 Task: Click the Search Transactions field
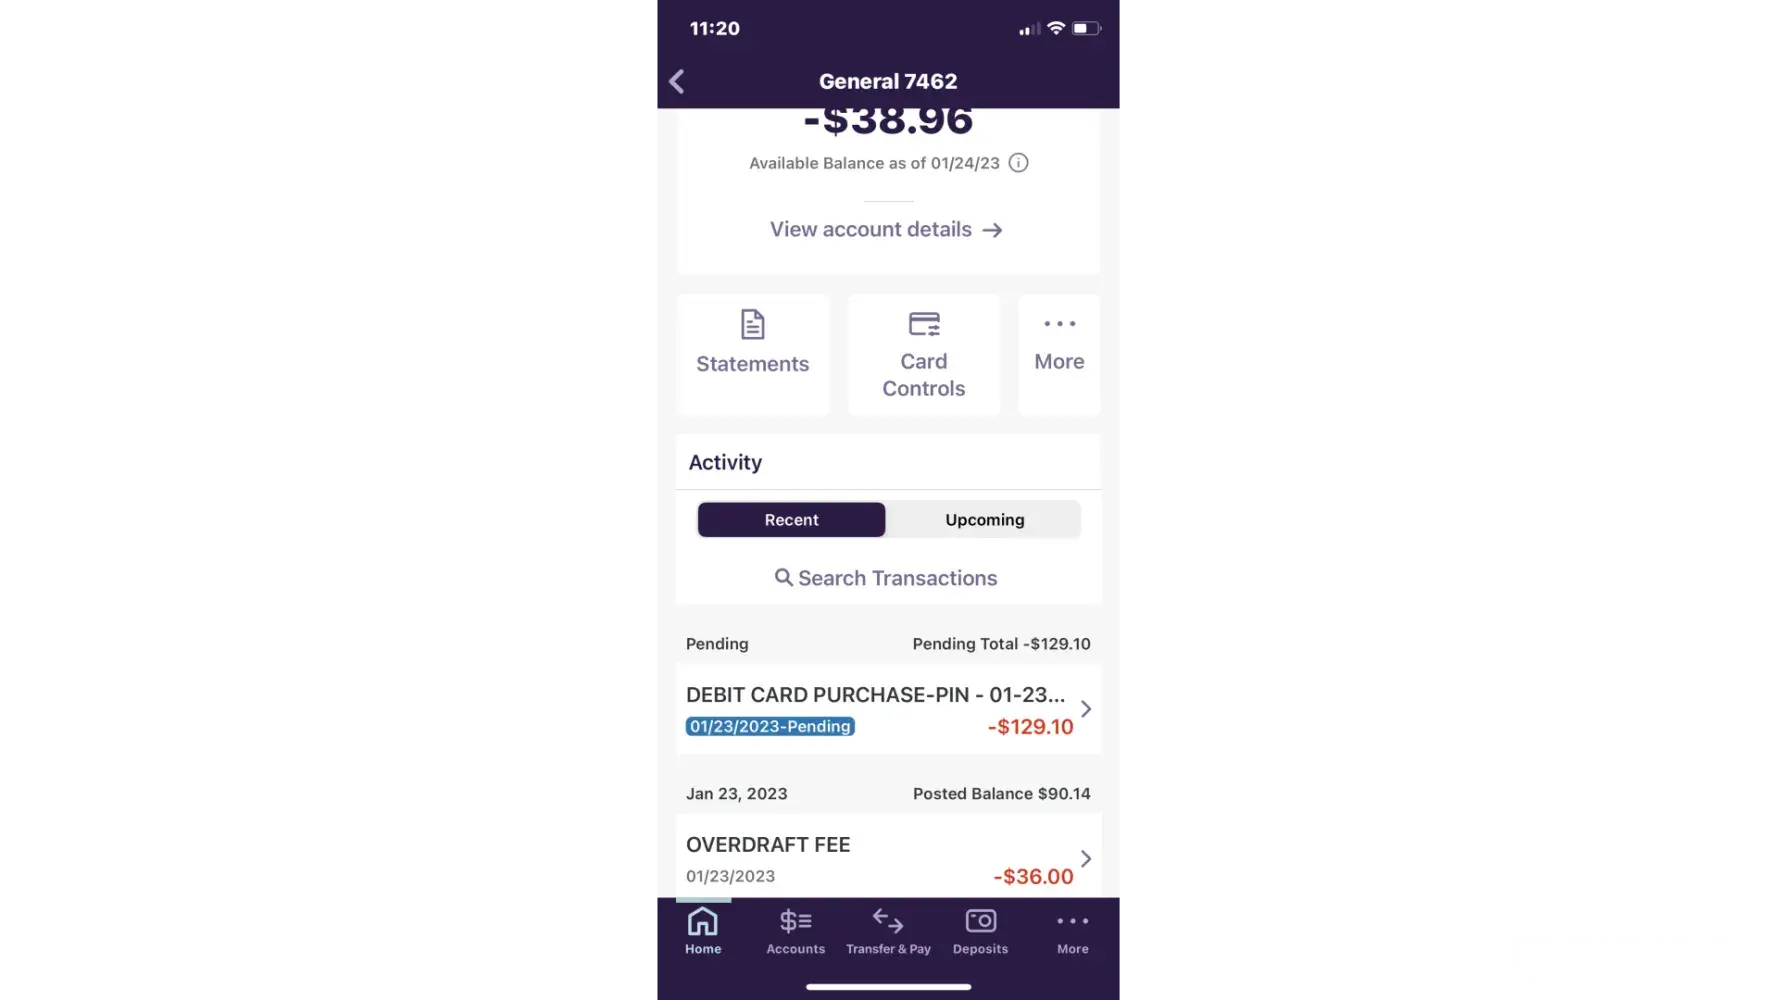[x=888, y=578]
